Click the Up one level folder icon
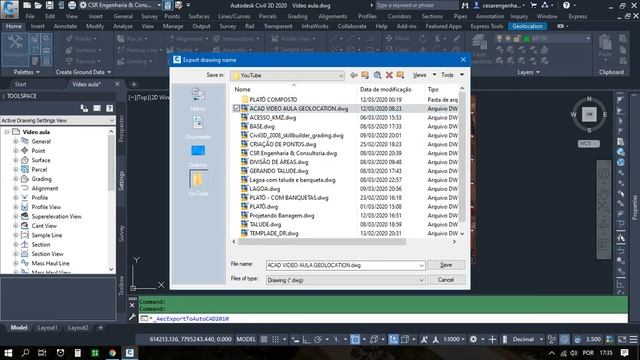The width and height of the screenshot is (640, 360). (x=365, y=75)
